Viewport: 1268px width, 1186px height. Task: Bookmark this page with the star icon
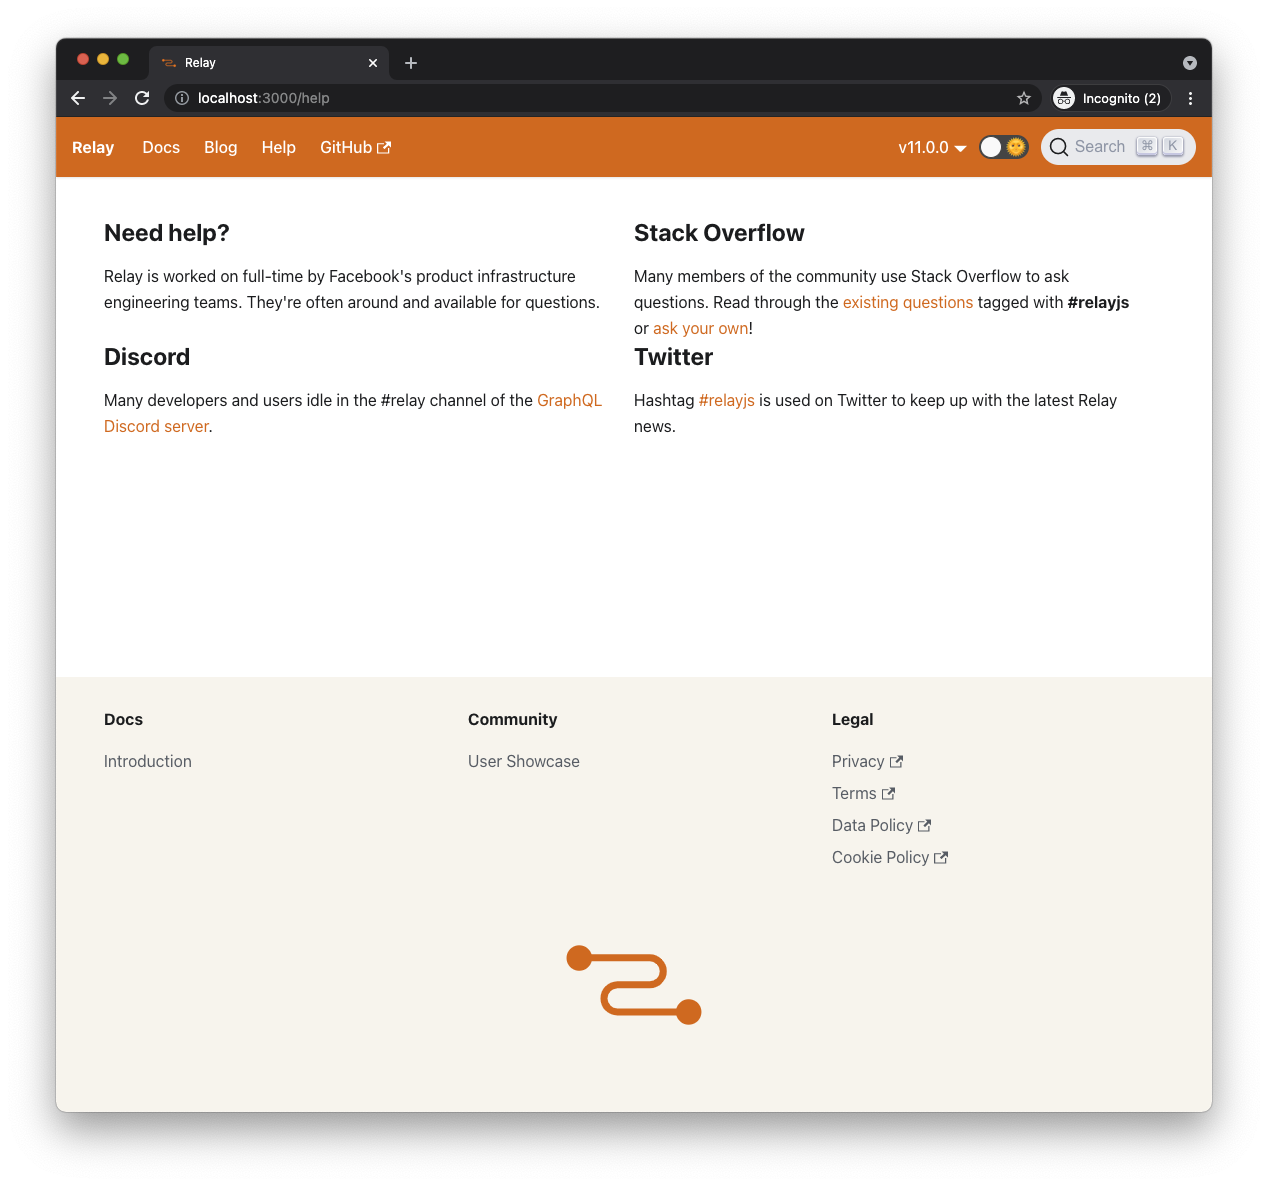pos(1024,98)
